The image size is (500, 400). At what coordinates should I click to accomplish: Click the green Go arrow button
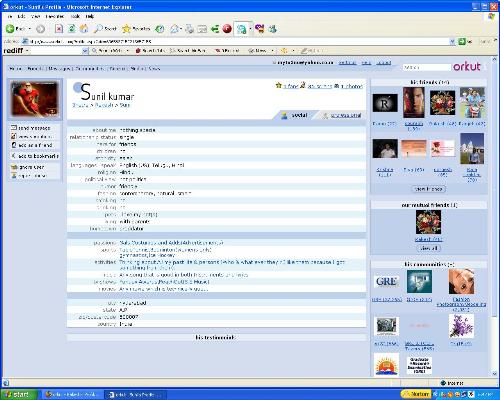tap(462, 42)
